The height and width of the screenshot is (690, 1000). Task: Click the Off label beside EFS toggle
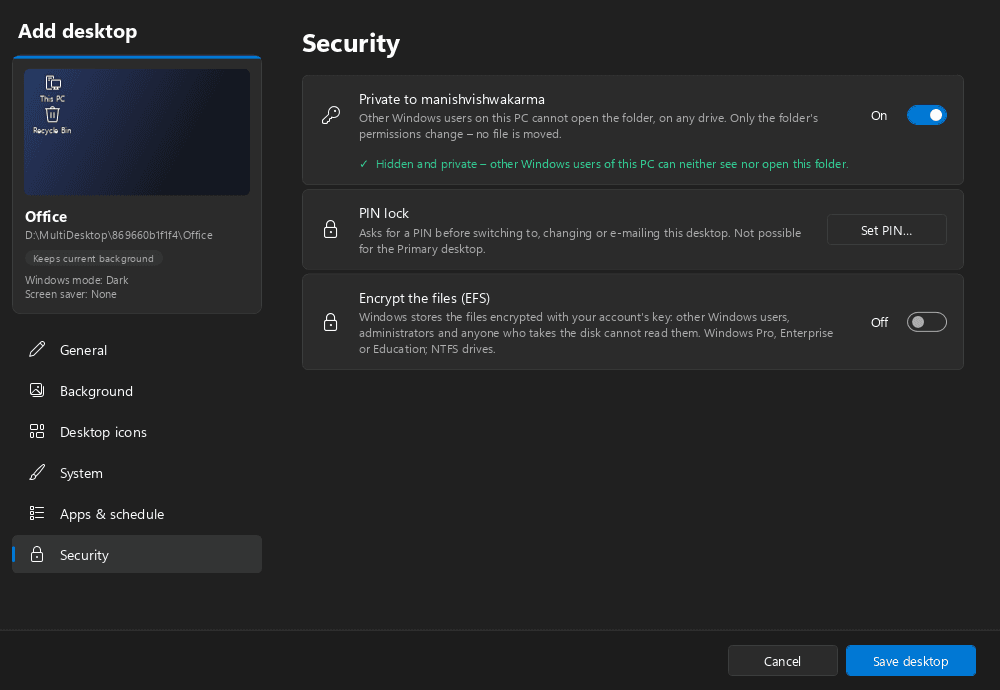[x=879, y=322]
